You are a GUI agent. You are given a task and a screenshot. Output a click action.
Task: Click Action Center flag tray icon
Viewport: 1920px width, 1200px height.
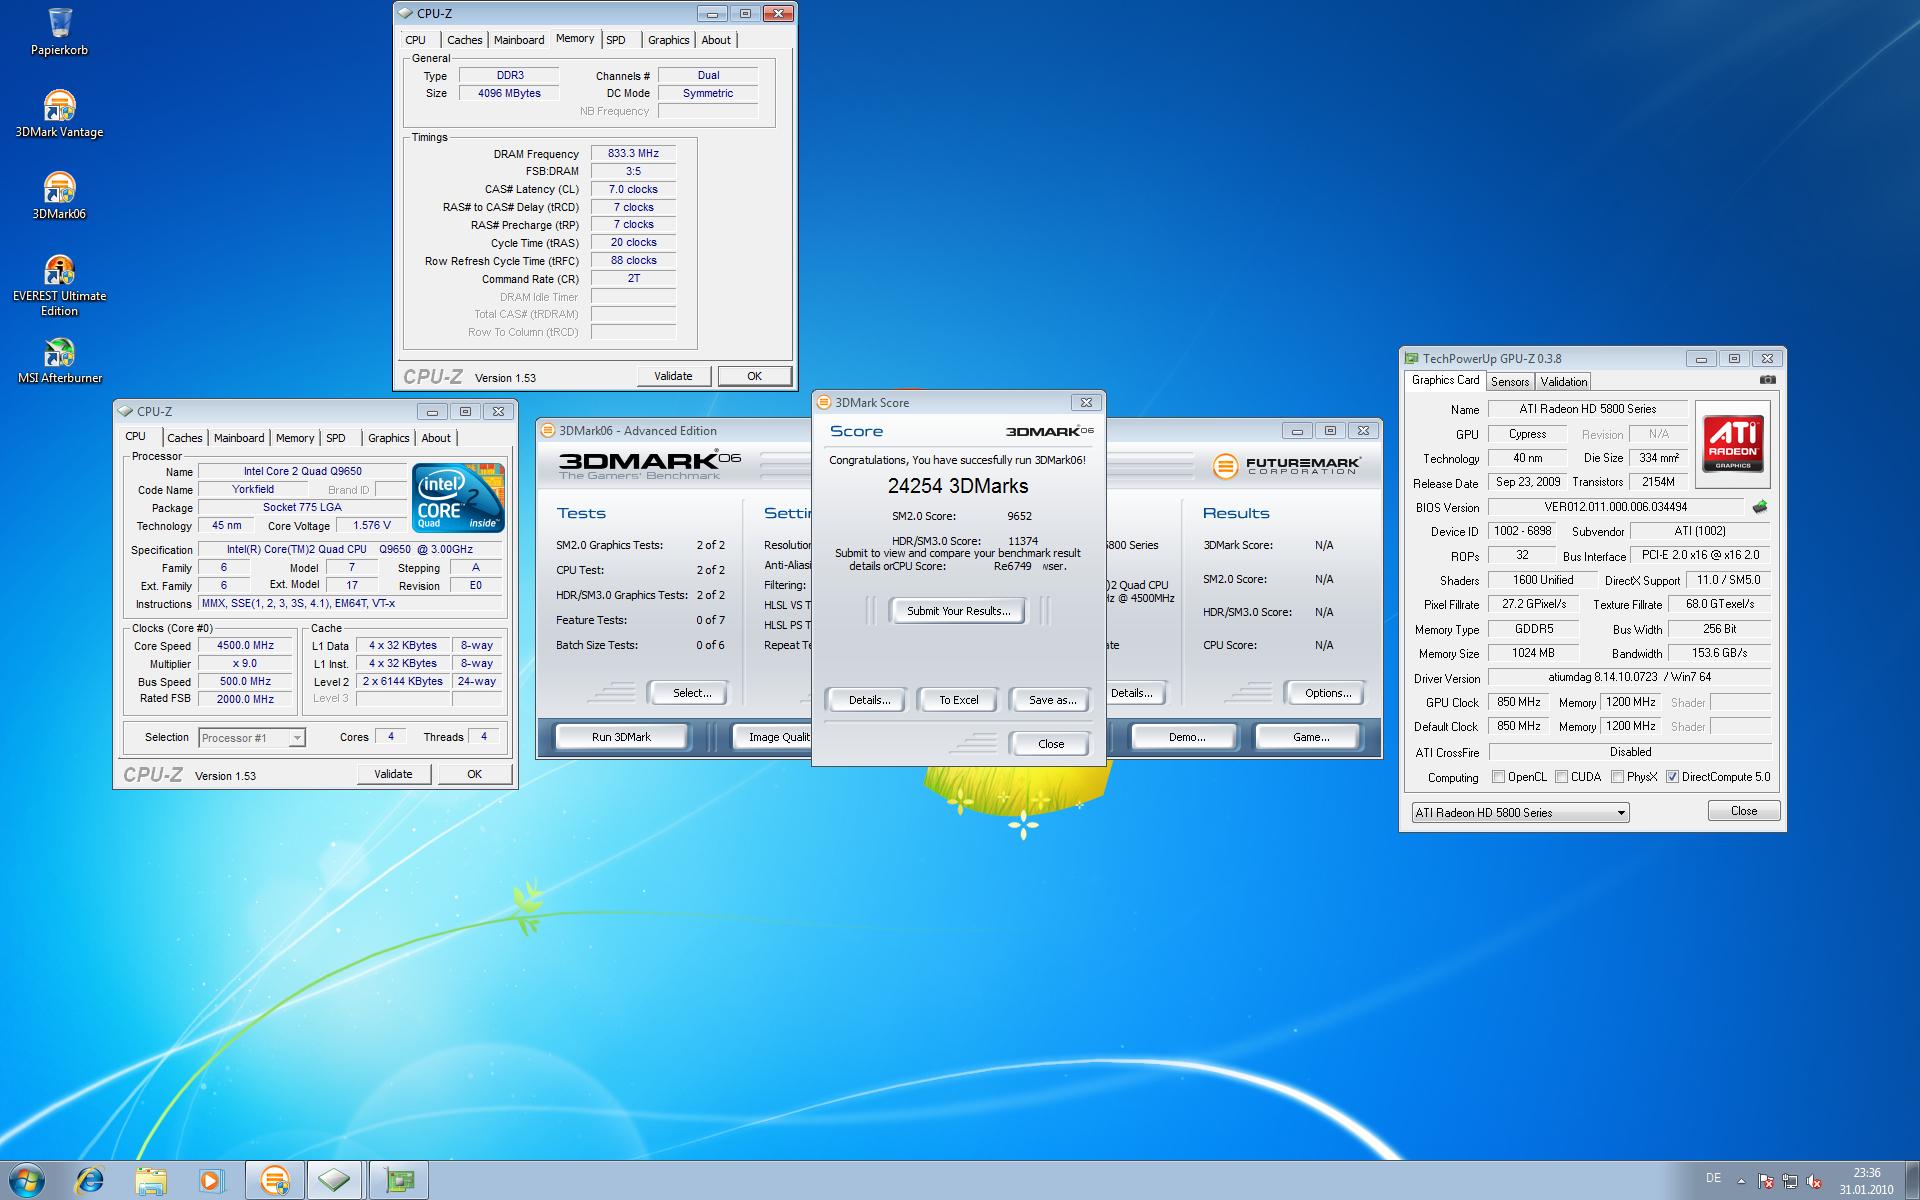click(x=1766, y=1181)
